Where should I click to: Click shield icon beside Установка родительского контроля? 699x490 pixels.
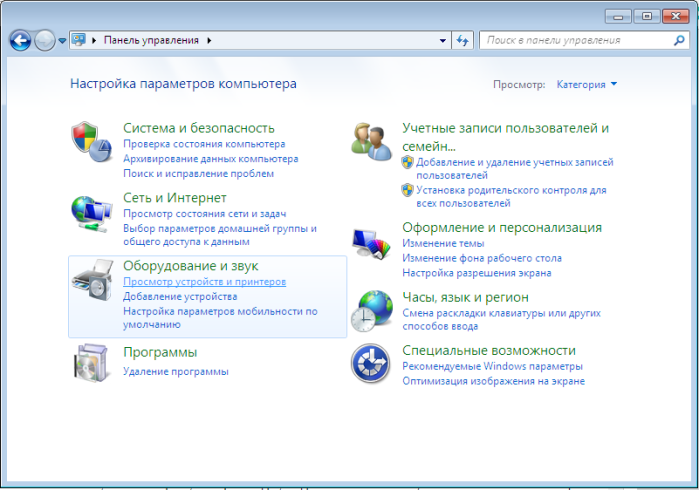pos(407,190)
